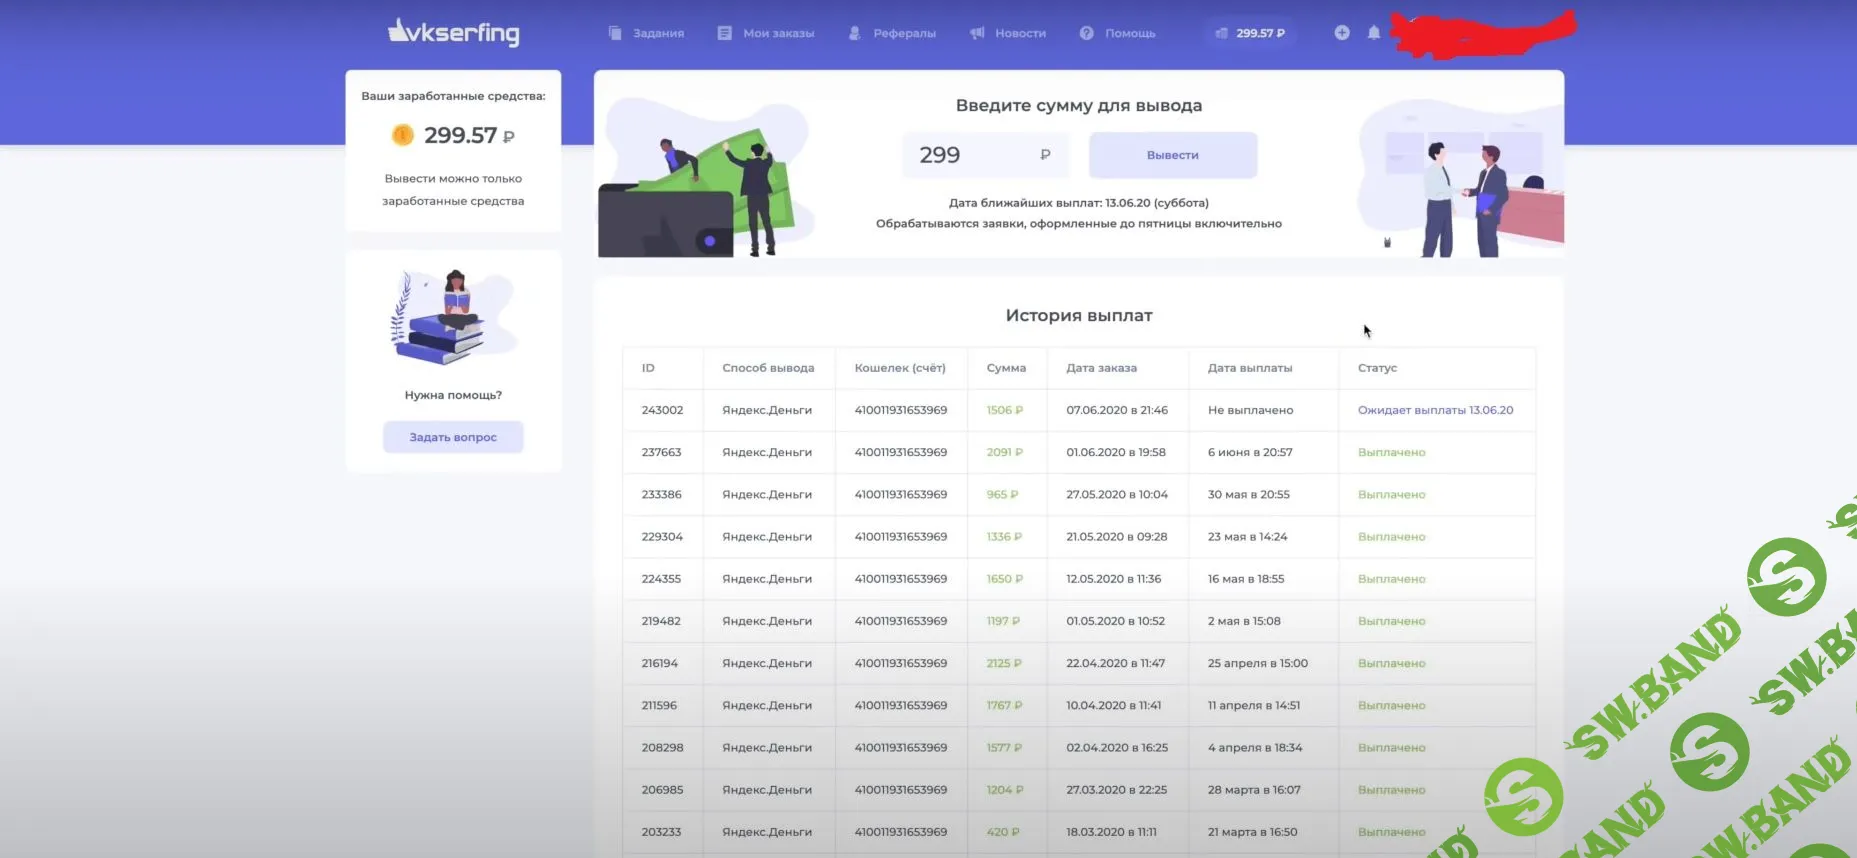Viewport: 1857px width, 858px height.
Task: Click the Вывести button
Action: [1173, 155]
